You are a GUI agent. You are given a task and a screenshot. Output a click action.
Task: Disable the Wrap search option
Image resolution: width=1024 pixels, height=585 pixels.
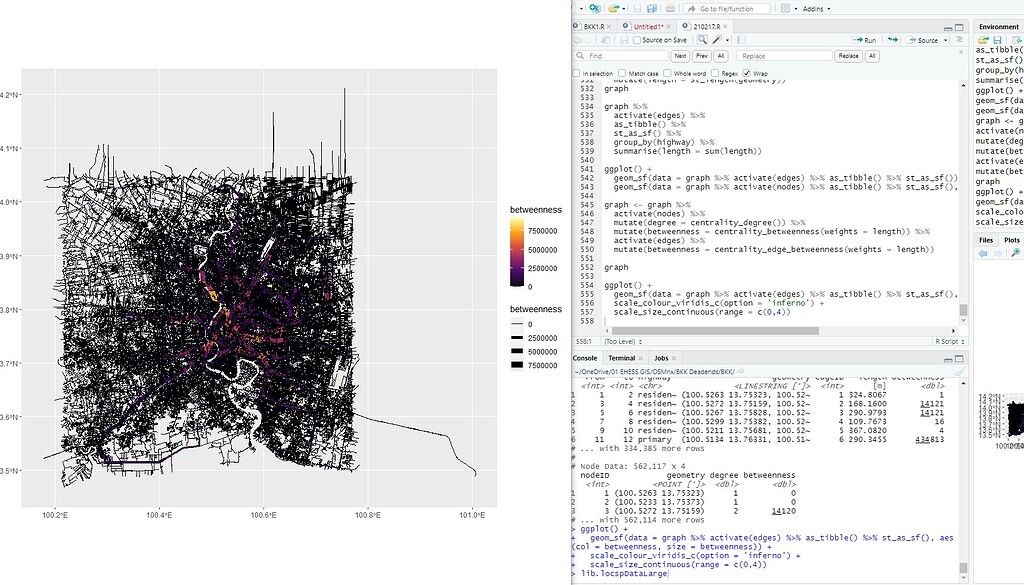(x=746, y=72)
